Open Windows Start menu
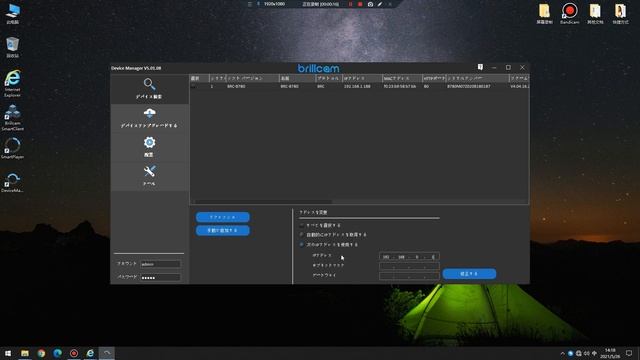640x360 pixels. [x=8, y=353]
